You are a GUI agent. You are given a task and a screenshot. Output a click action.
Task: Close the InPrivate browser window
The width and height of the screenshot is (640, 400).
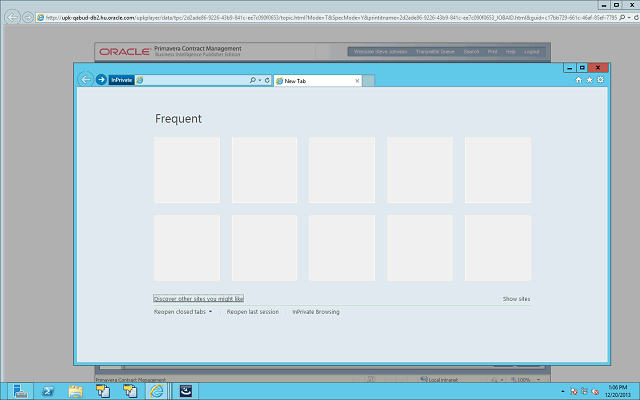(x=598, y=68)
